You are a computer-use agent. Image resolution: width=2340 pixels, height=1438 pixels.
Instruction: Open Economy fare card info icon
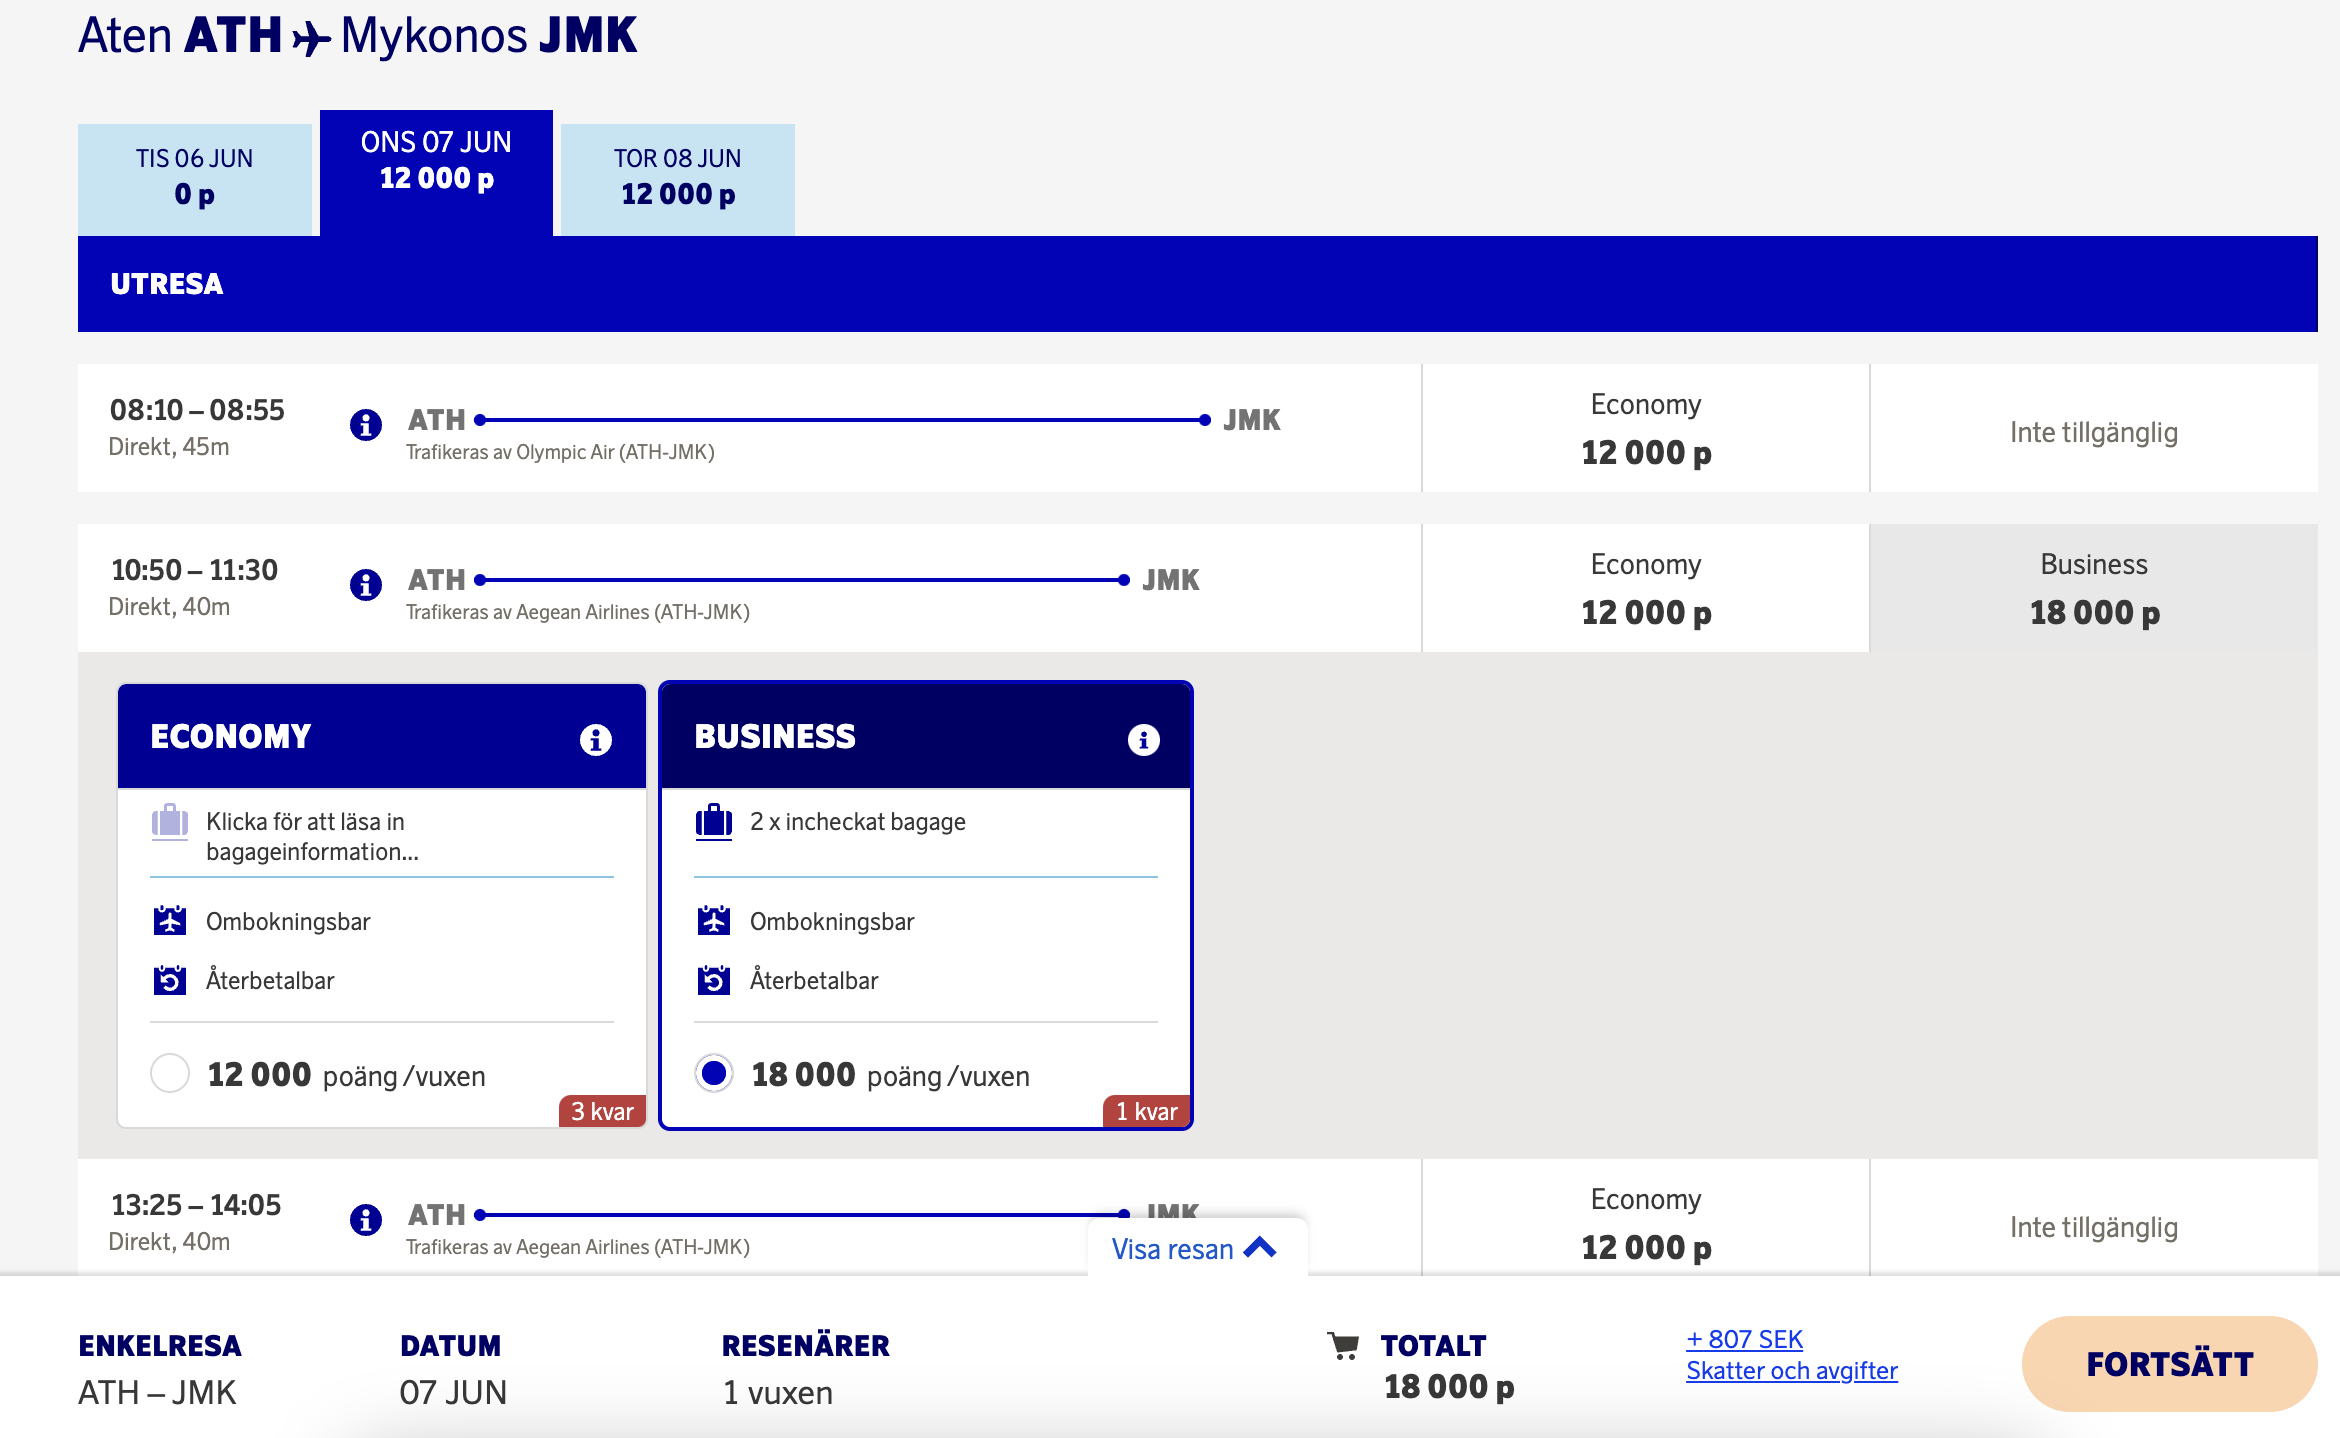pos(596,740)
